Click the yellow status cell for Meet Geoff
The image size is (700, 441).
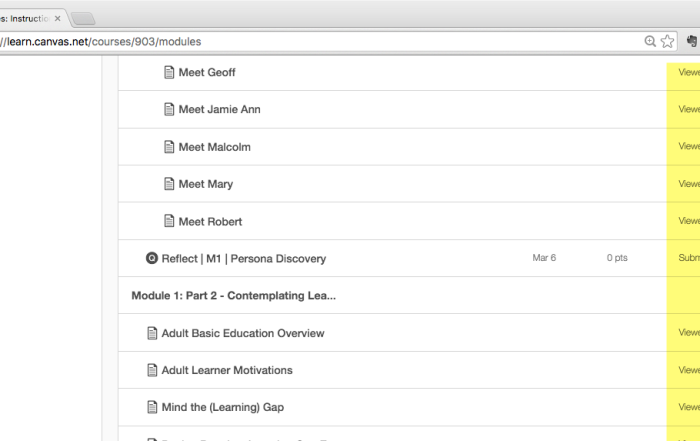click(684, 72)
